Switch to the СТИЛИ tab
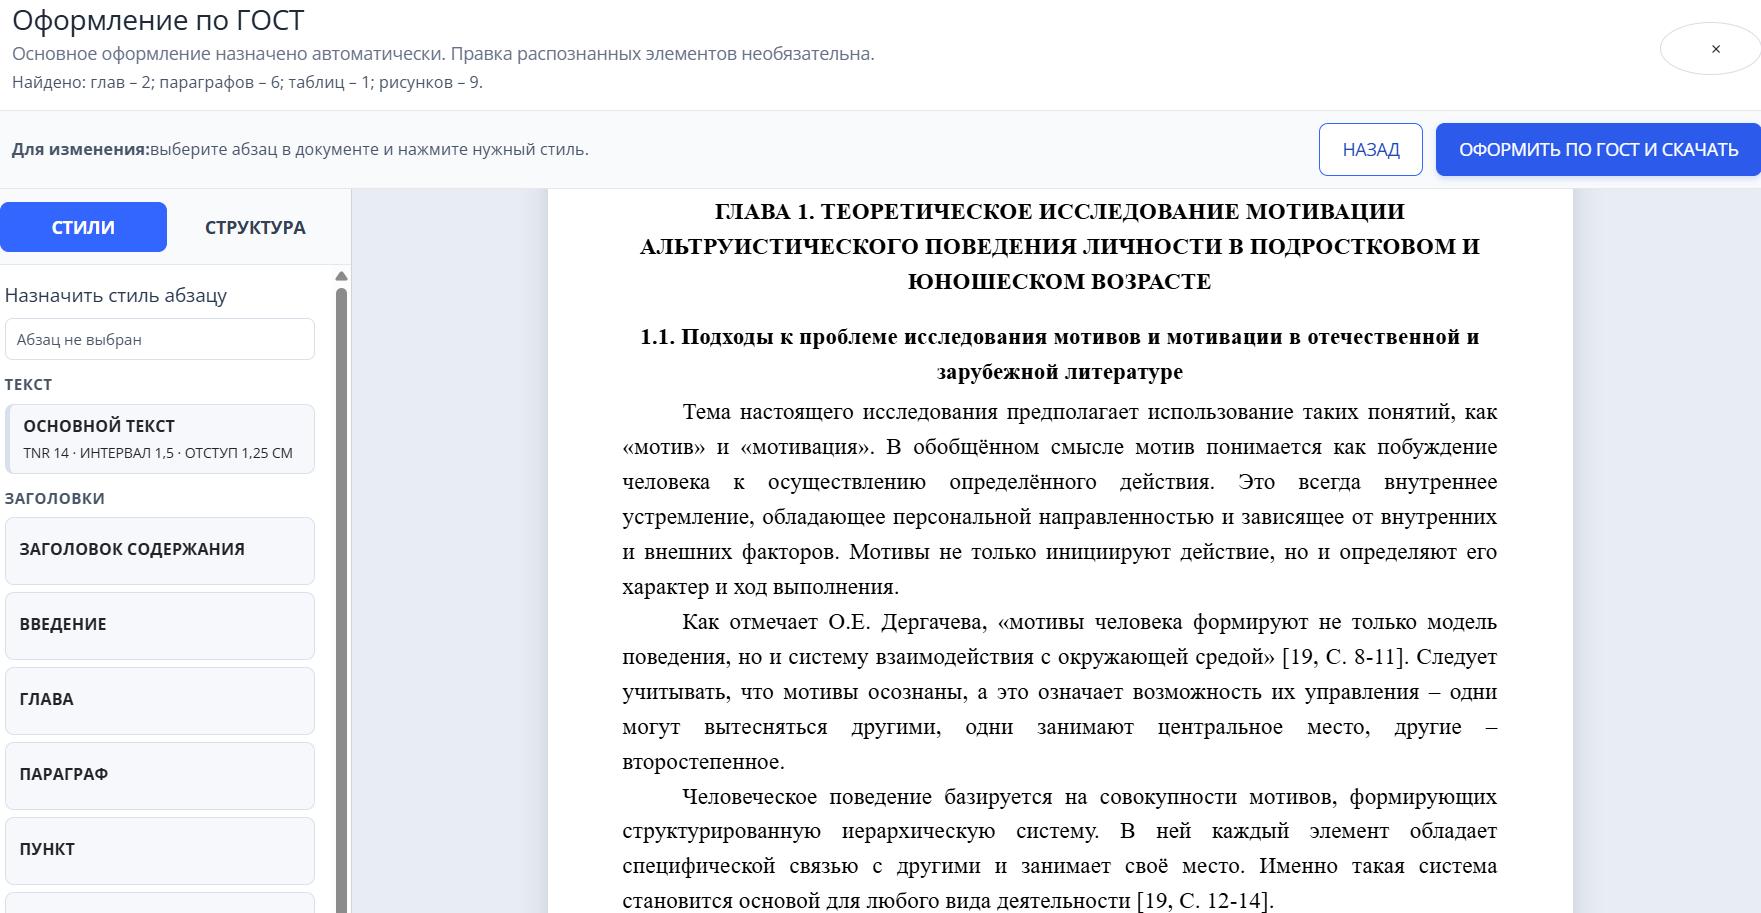 pyautogui.click(x=83, y=227)
